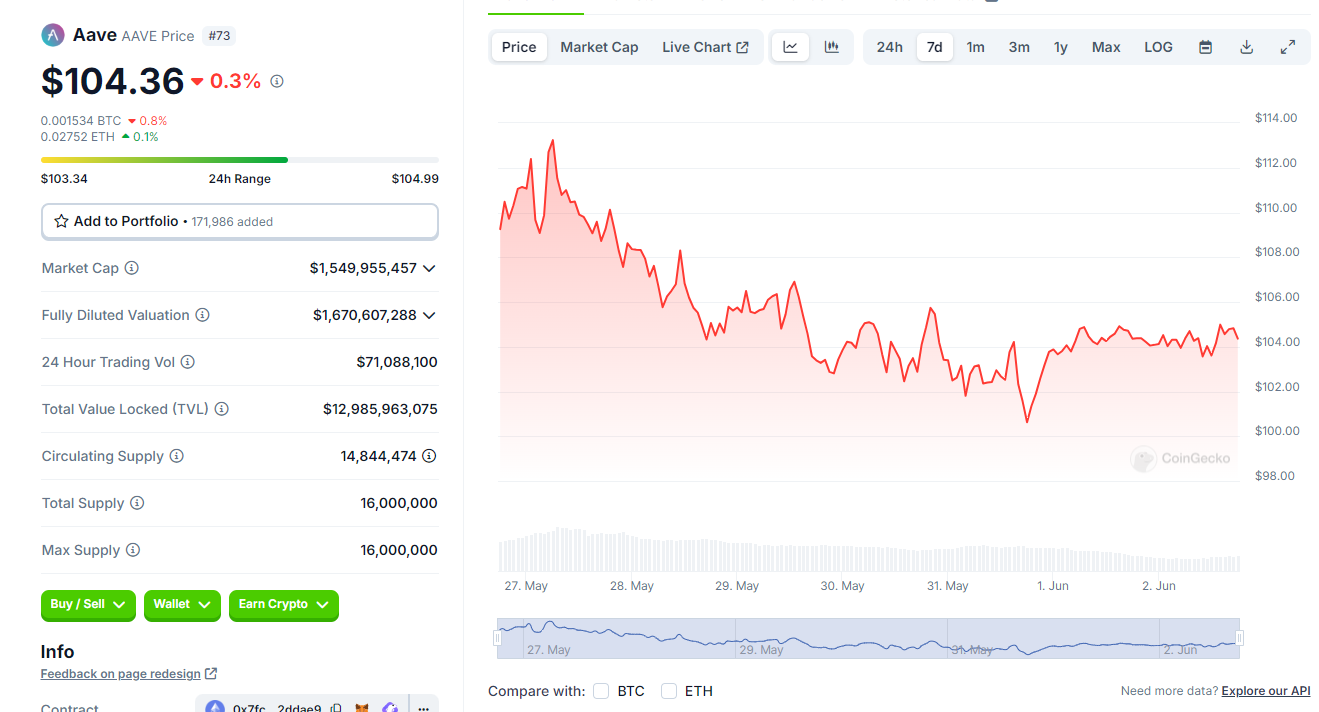This screenshot has width=1319, height=712.
Task: Grab the left handle of chart navigator
Action: point(498,638)
